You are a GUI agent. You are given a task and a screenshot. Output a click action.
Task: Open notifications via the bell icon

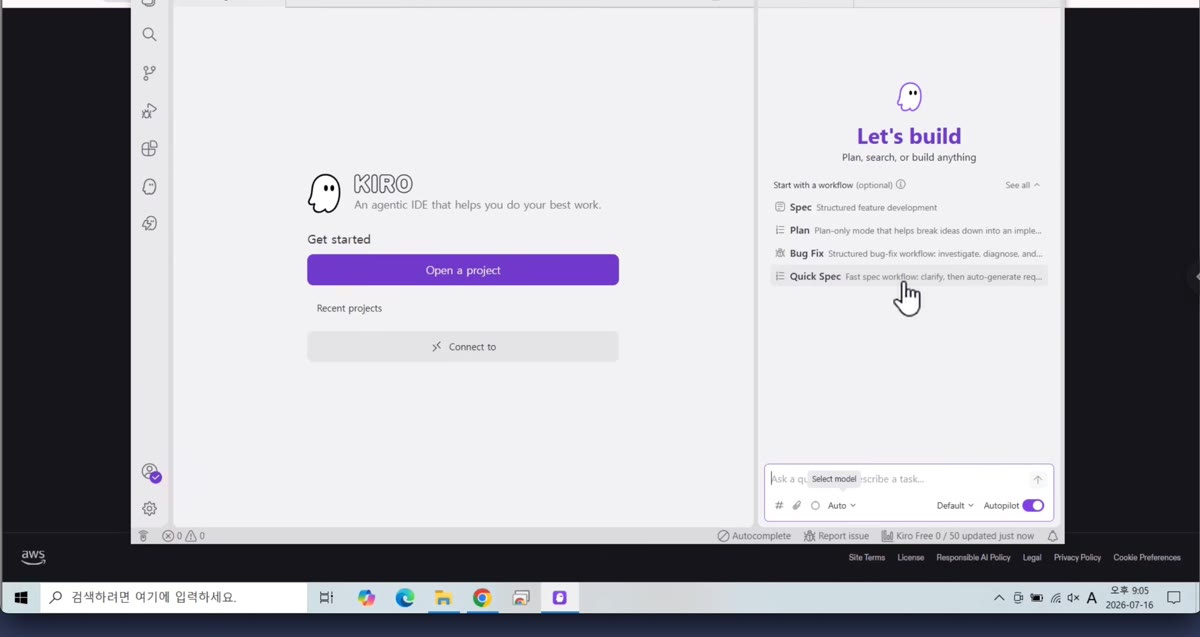tap(1052, 536)
